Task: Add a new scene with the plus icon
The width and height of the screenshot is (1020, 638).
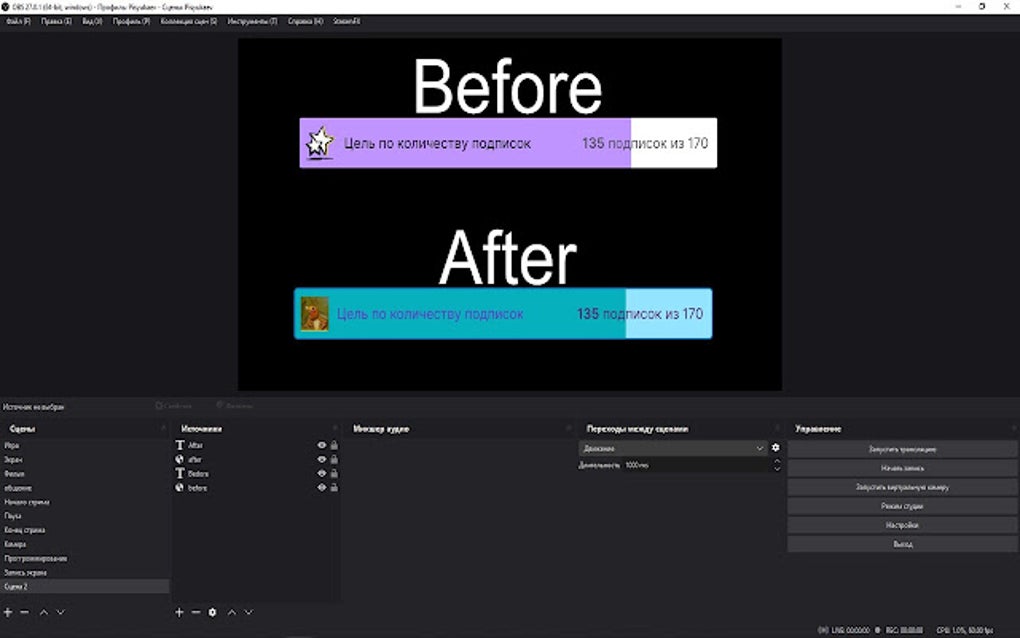Action: coord(6,612)
